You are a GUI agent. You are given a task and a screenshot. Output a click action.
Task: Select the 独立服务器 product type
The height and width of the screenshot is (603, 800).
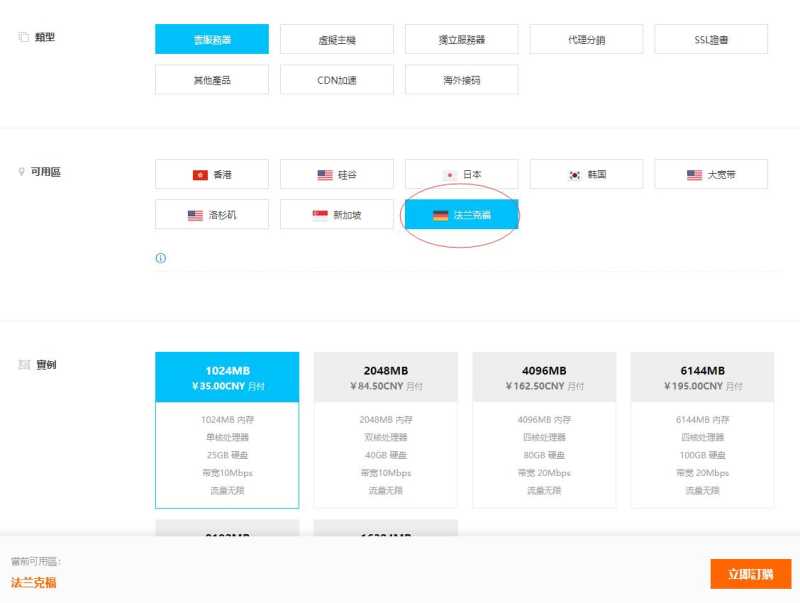pyautogui.click(x=462, y=39)
